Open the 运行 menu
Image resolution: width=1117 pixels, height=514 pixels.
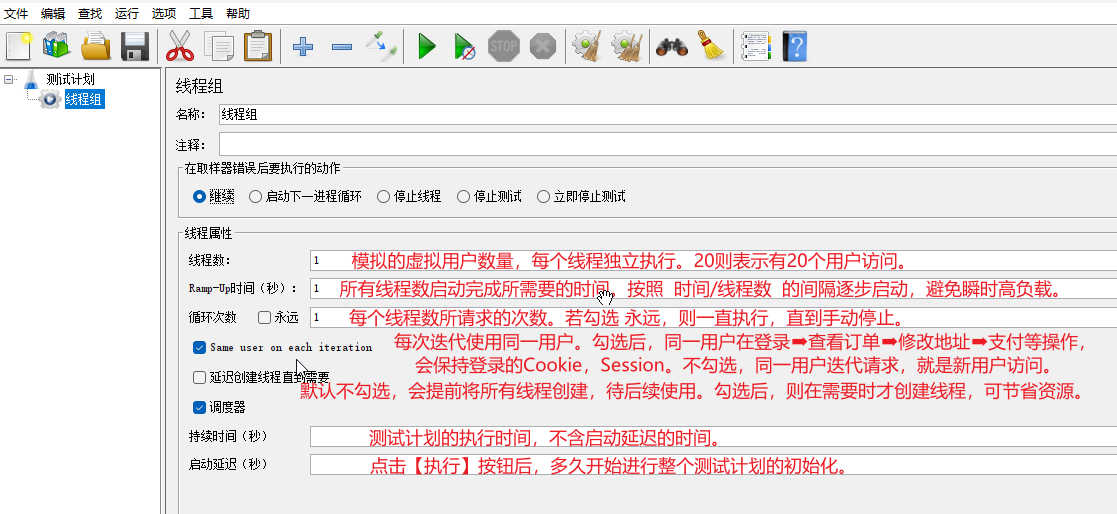click(x=128, y=14)
